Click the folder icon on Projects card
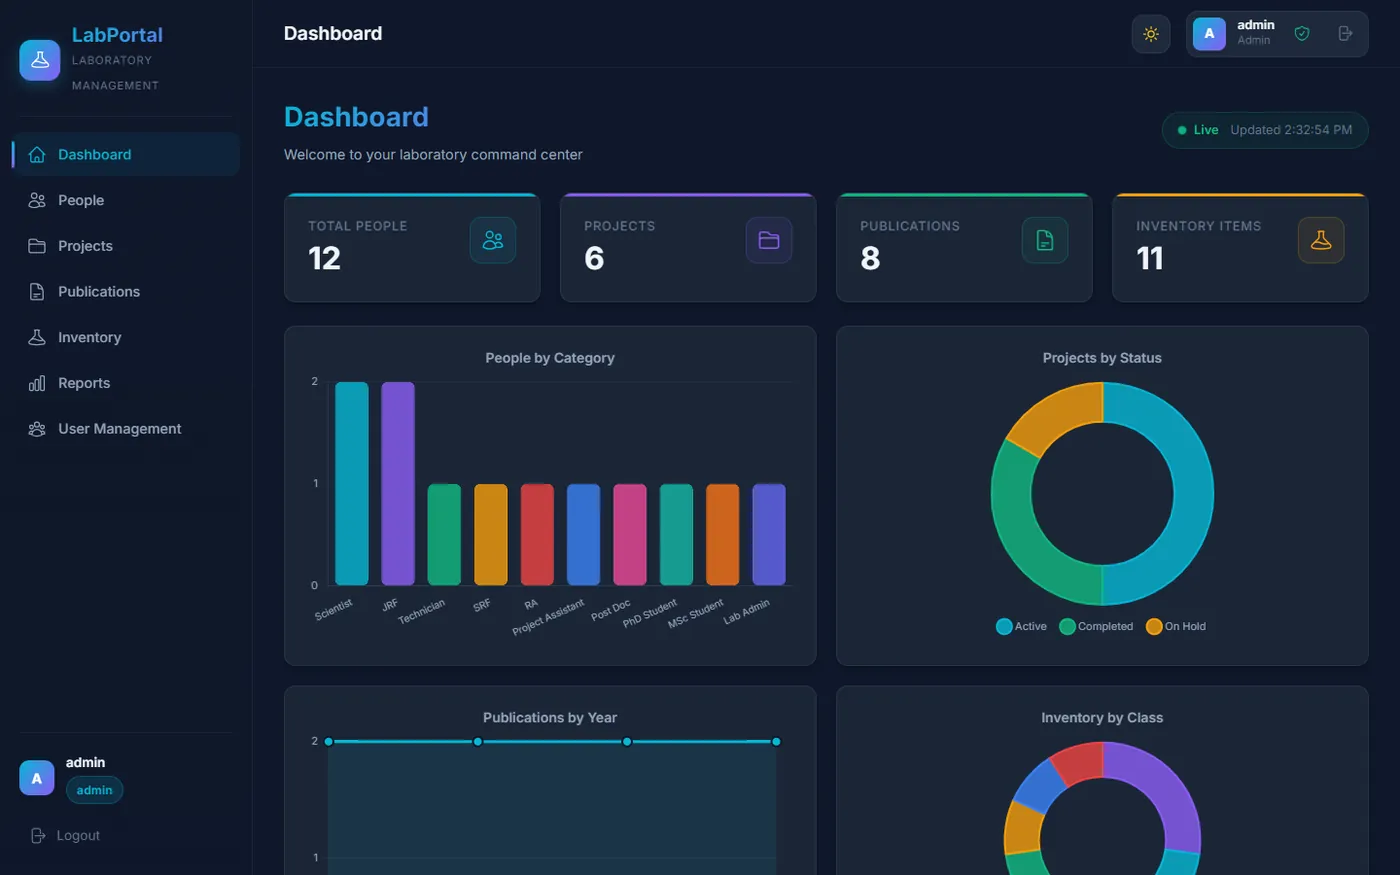 769,240
